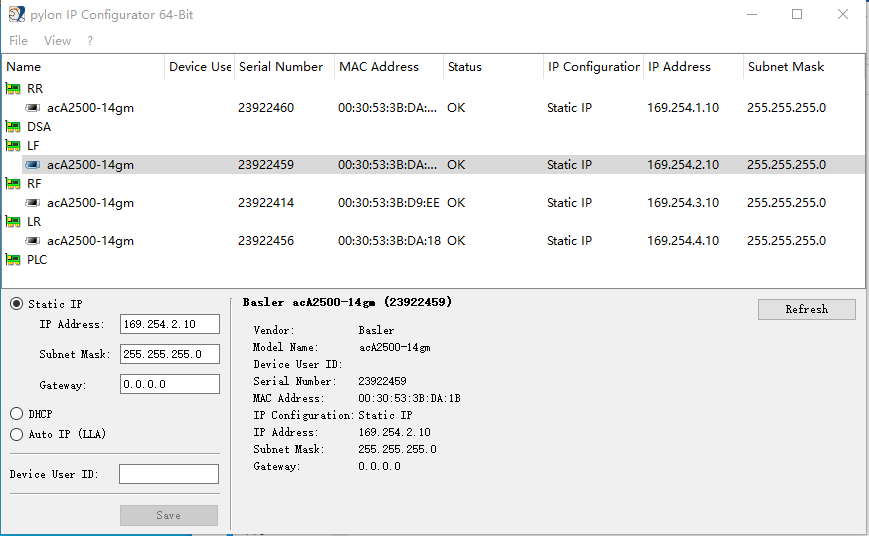
Task: Click the pylon IP Configurator app icon
Action: (17, 14)
